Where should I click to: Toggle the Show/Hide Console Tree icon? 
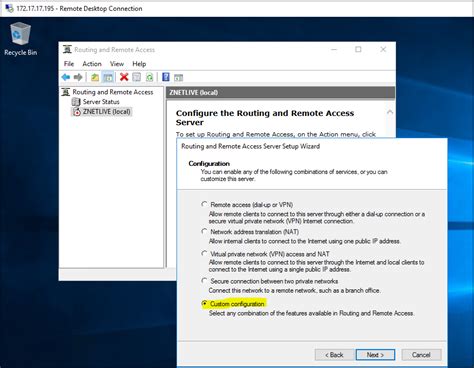(108, 77)
